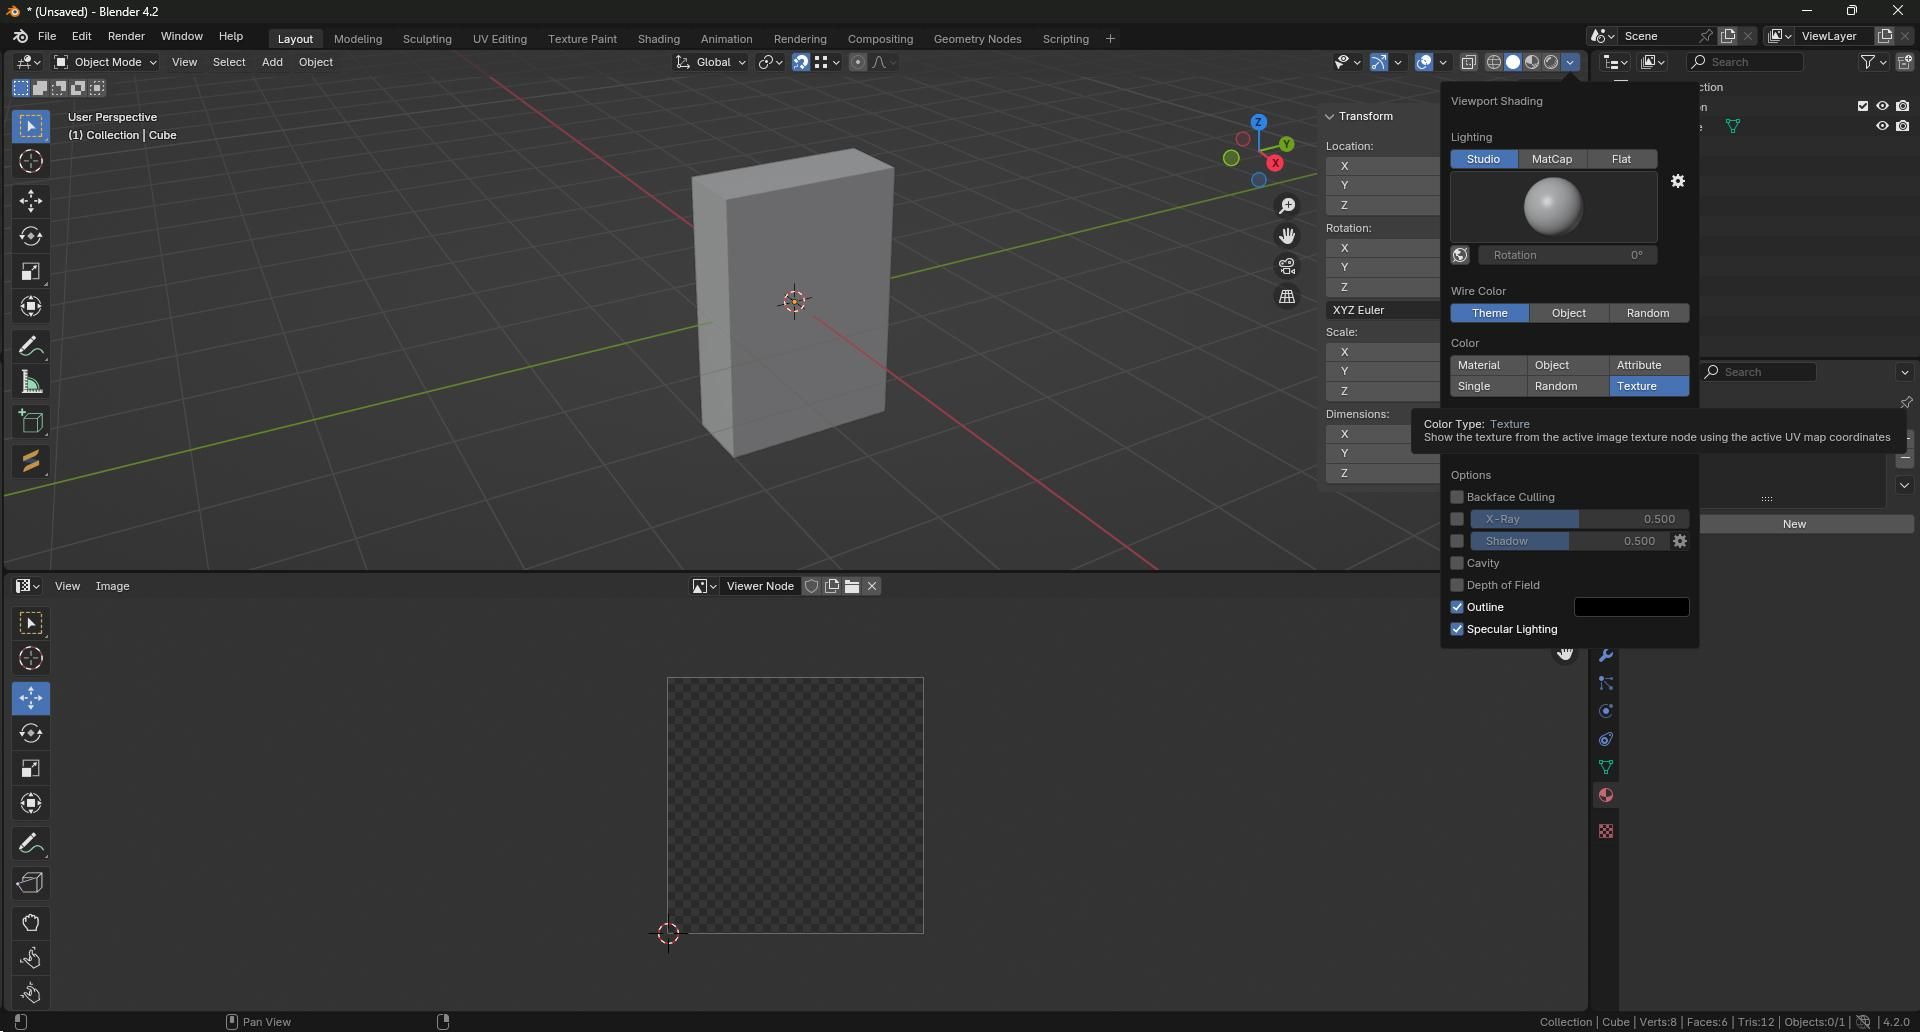Hide the Cube using its eye toggle
1920x1032 pixels.
[1883, 126]
